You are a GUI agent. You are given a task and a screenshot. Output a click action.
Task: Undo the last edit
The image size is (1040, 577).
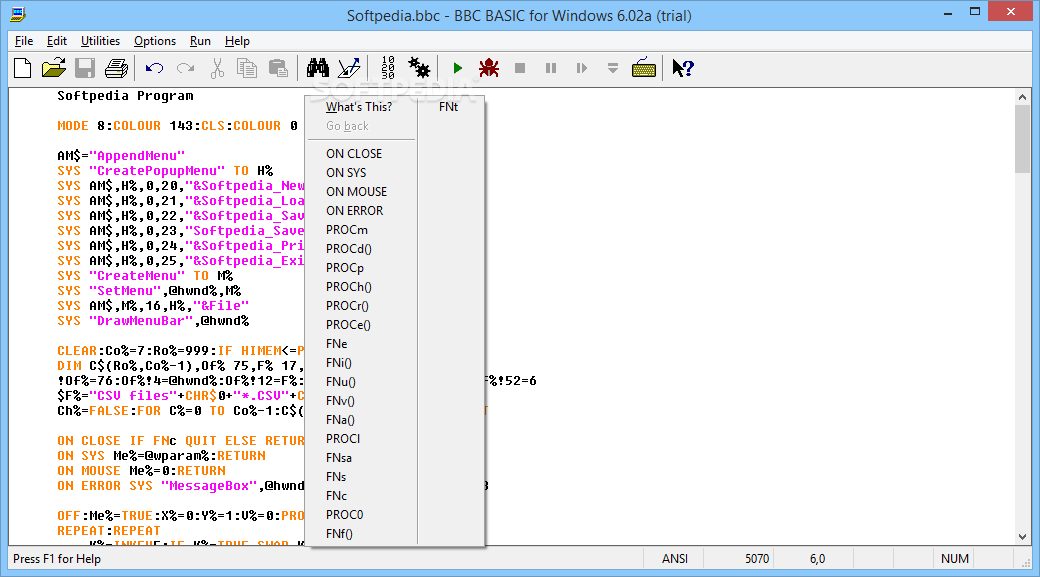tap(154, 68)
